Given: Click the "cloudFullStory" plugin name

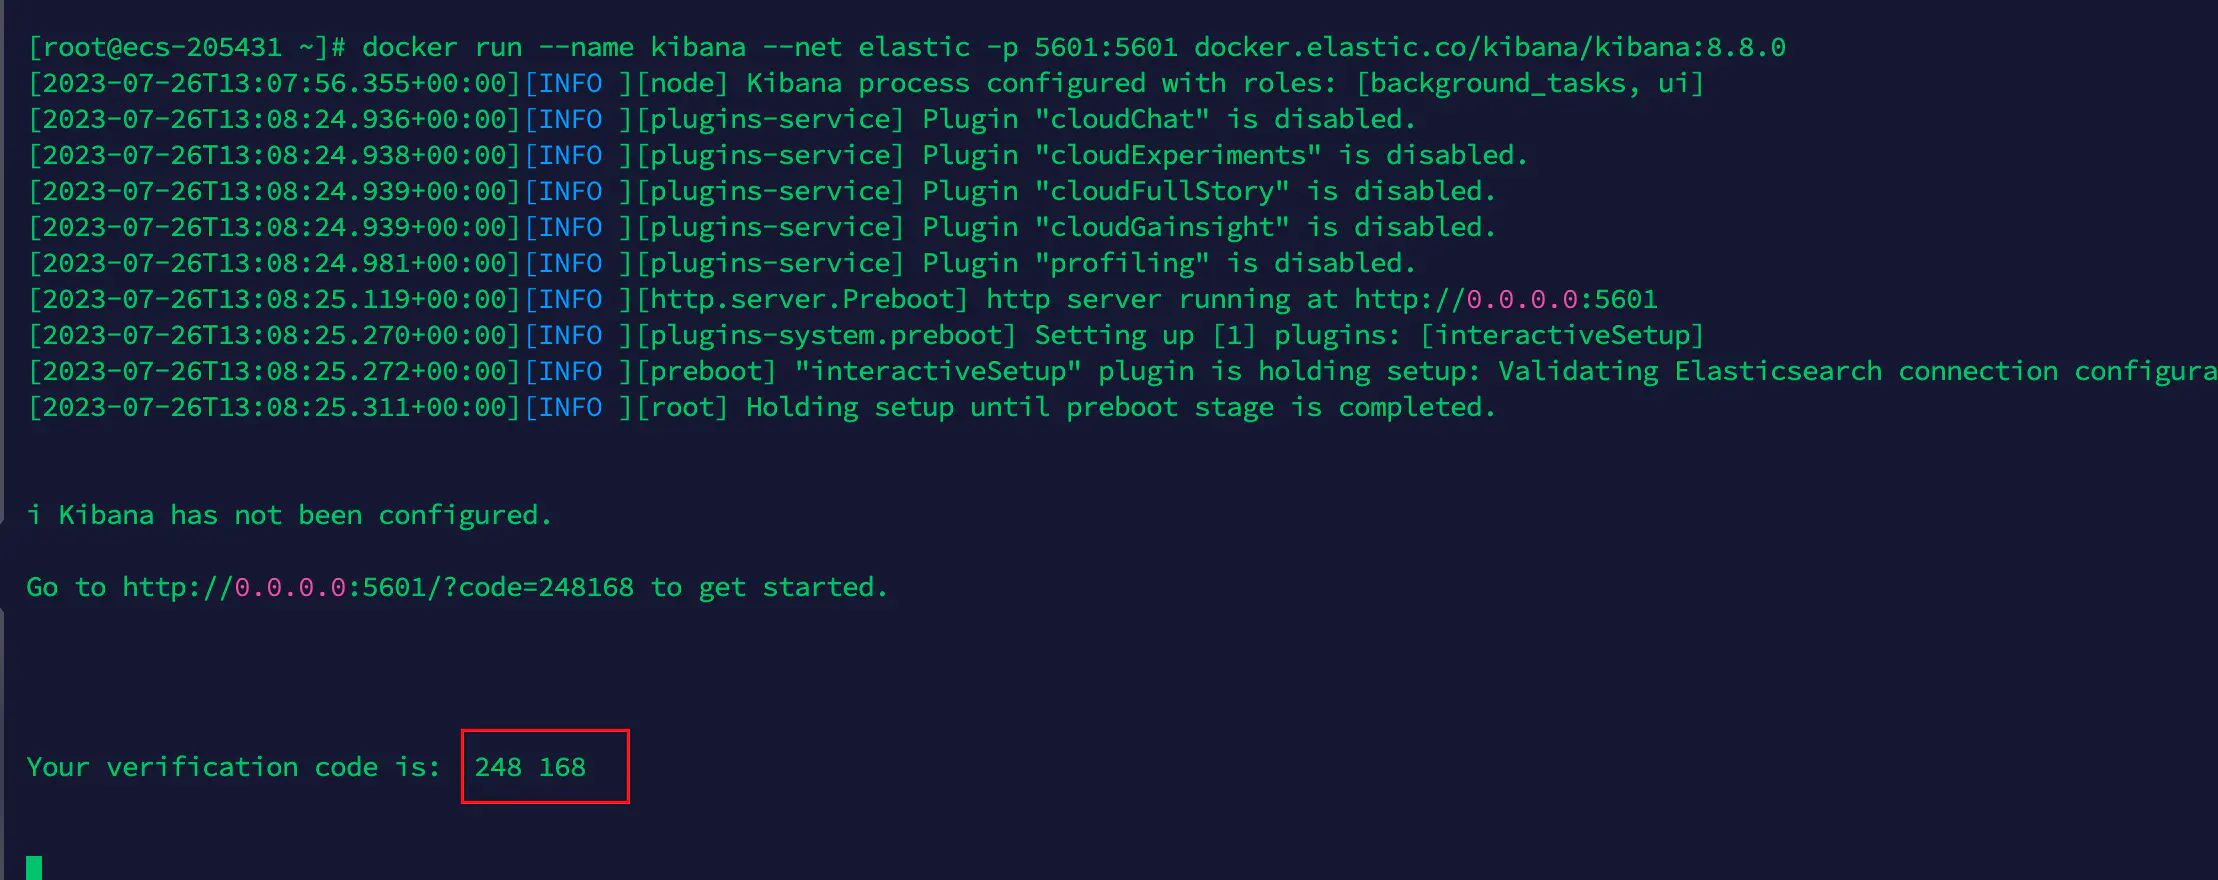Looking at the screenshot, I should [x=1162, y=191].
